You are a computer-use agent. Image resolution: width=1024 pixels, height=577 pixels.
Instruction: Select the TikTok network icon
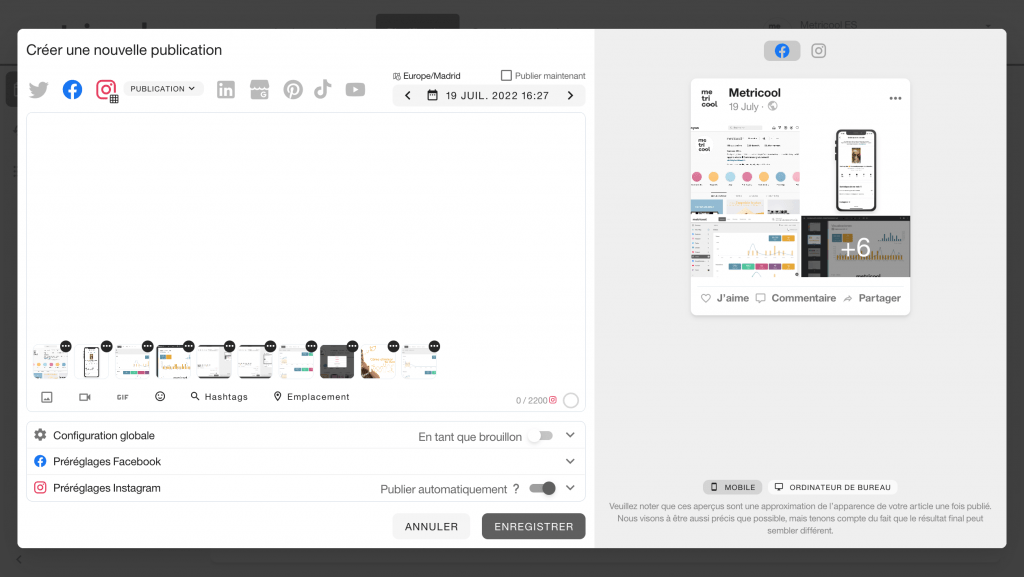tap(323, 89)
